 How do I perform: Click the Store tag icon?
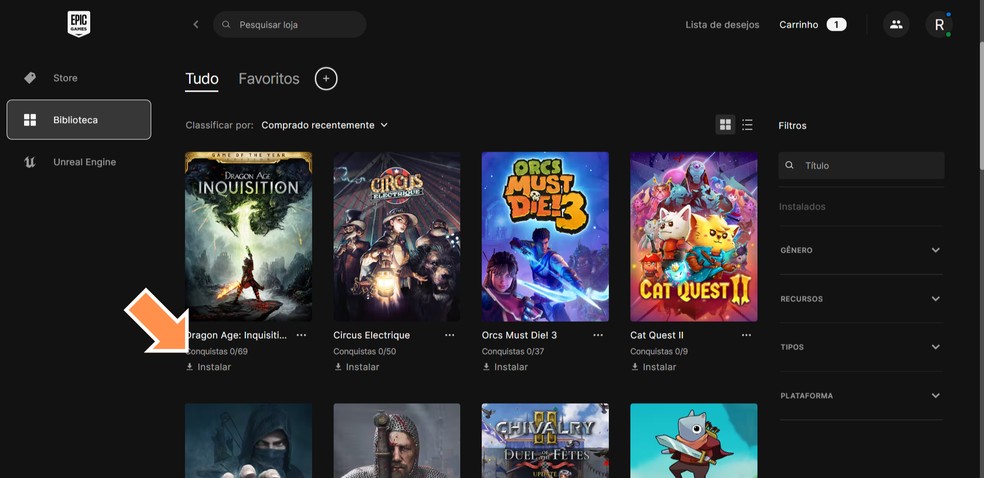(29, 78)
